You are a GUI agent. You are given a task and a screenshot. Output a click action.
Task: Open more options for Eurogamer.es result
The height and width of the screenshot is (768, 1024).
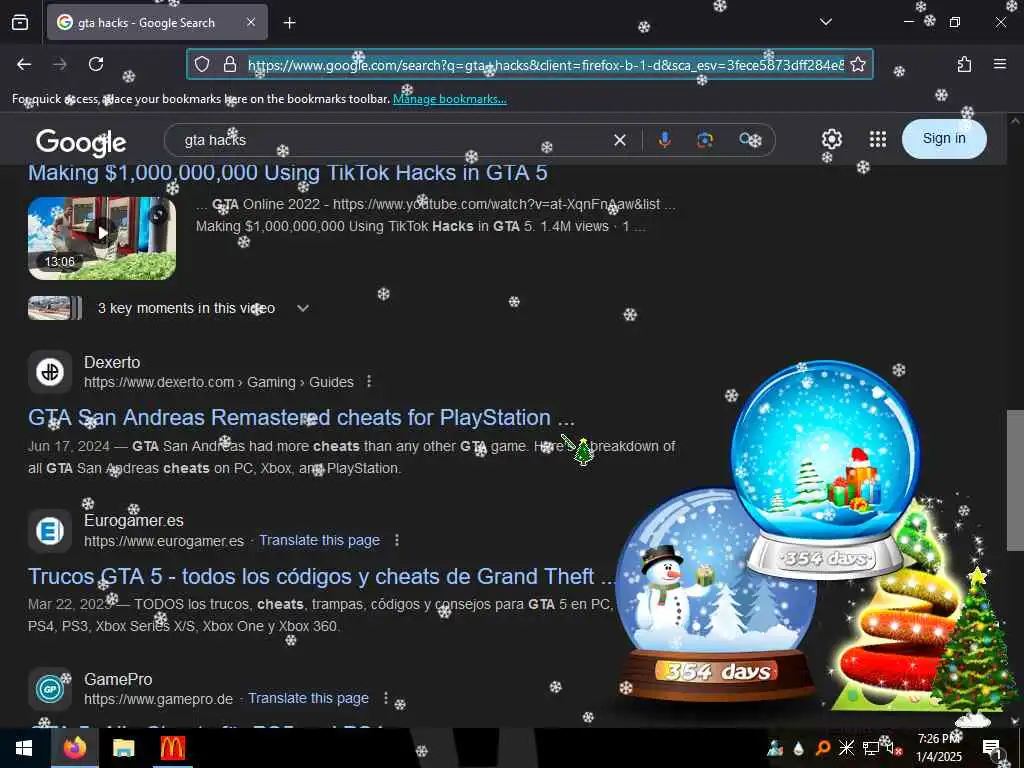[x=397, y=540]
